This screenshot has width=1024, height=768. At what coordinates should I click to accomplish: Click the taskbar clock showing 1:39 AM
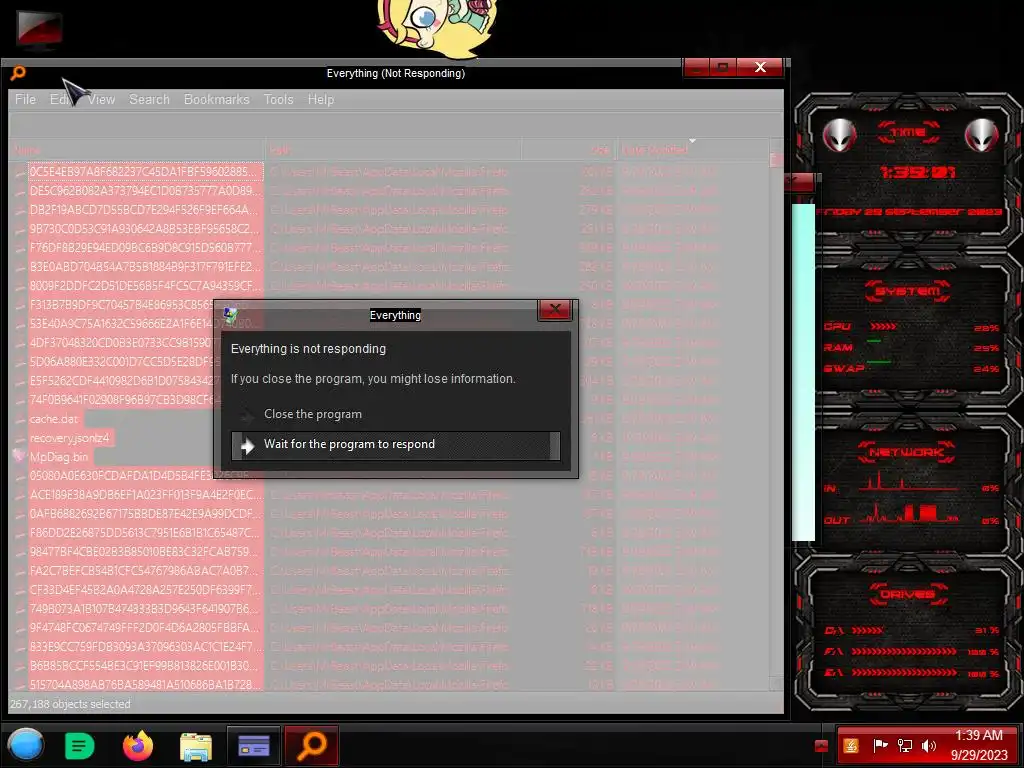click(978, 745)
